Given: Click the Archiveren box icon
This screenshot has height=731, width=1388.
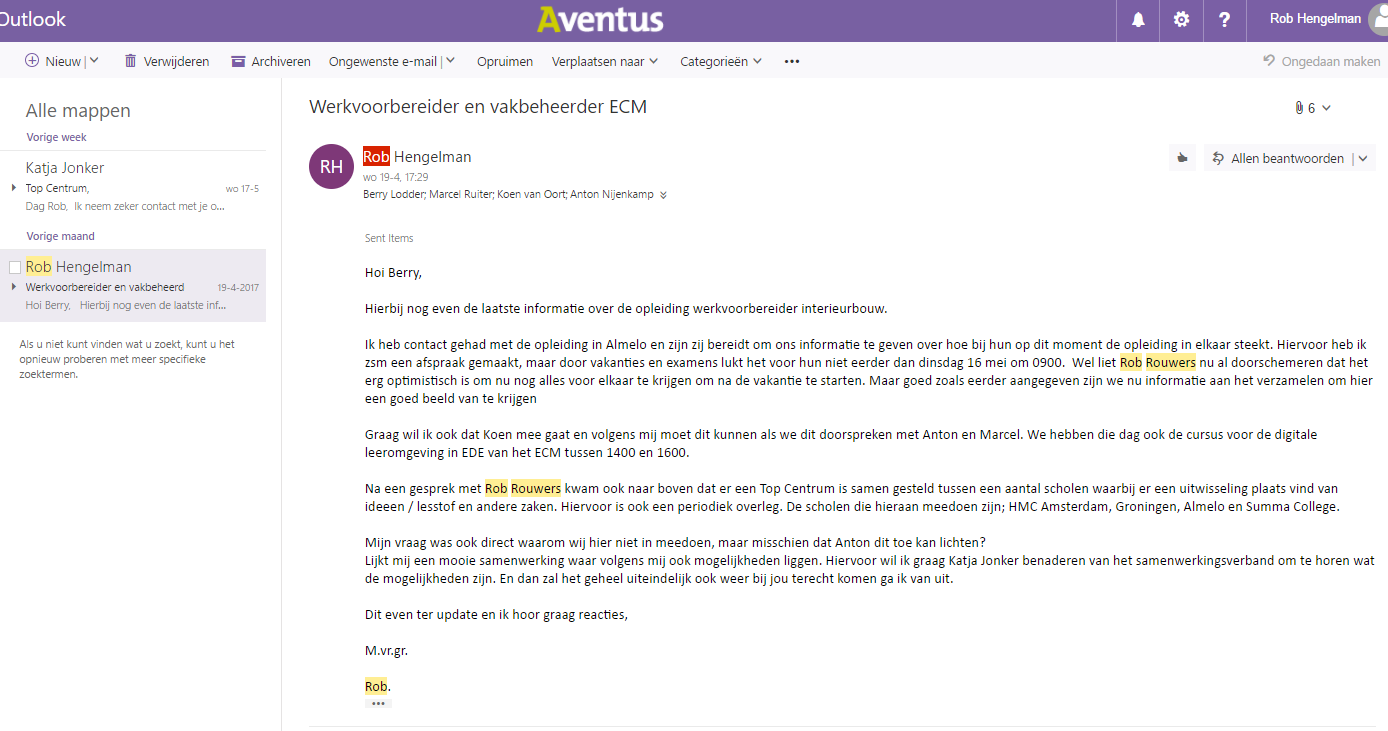Looking at the screenshot, I should pos(238,61).
